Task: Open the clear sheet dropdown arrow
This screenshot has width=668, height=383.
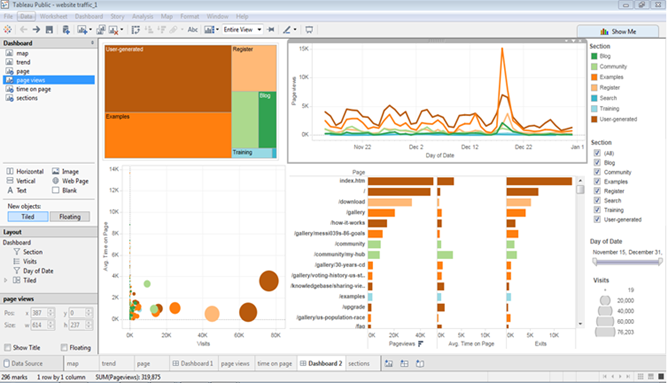Action: pos(122,29)
